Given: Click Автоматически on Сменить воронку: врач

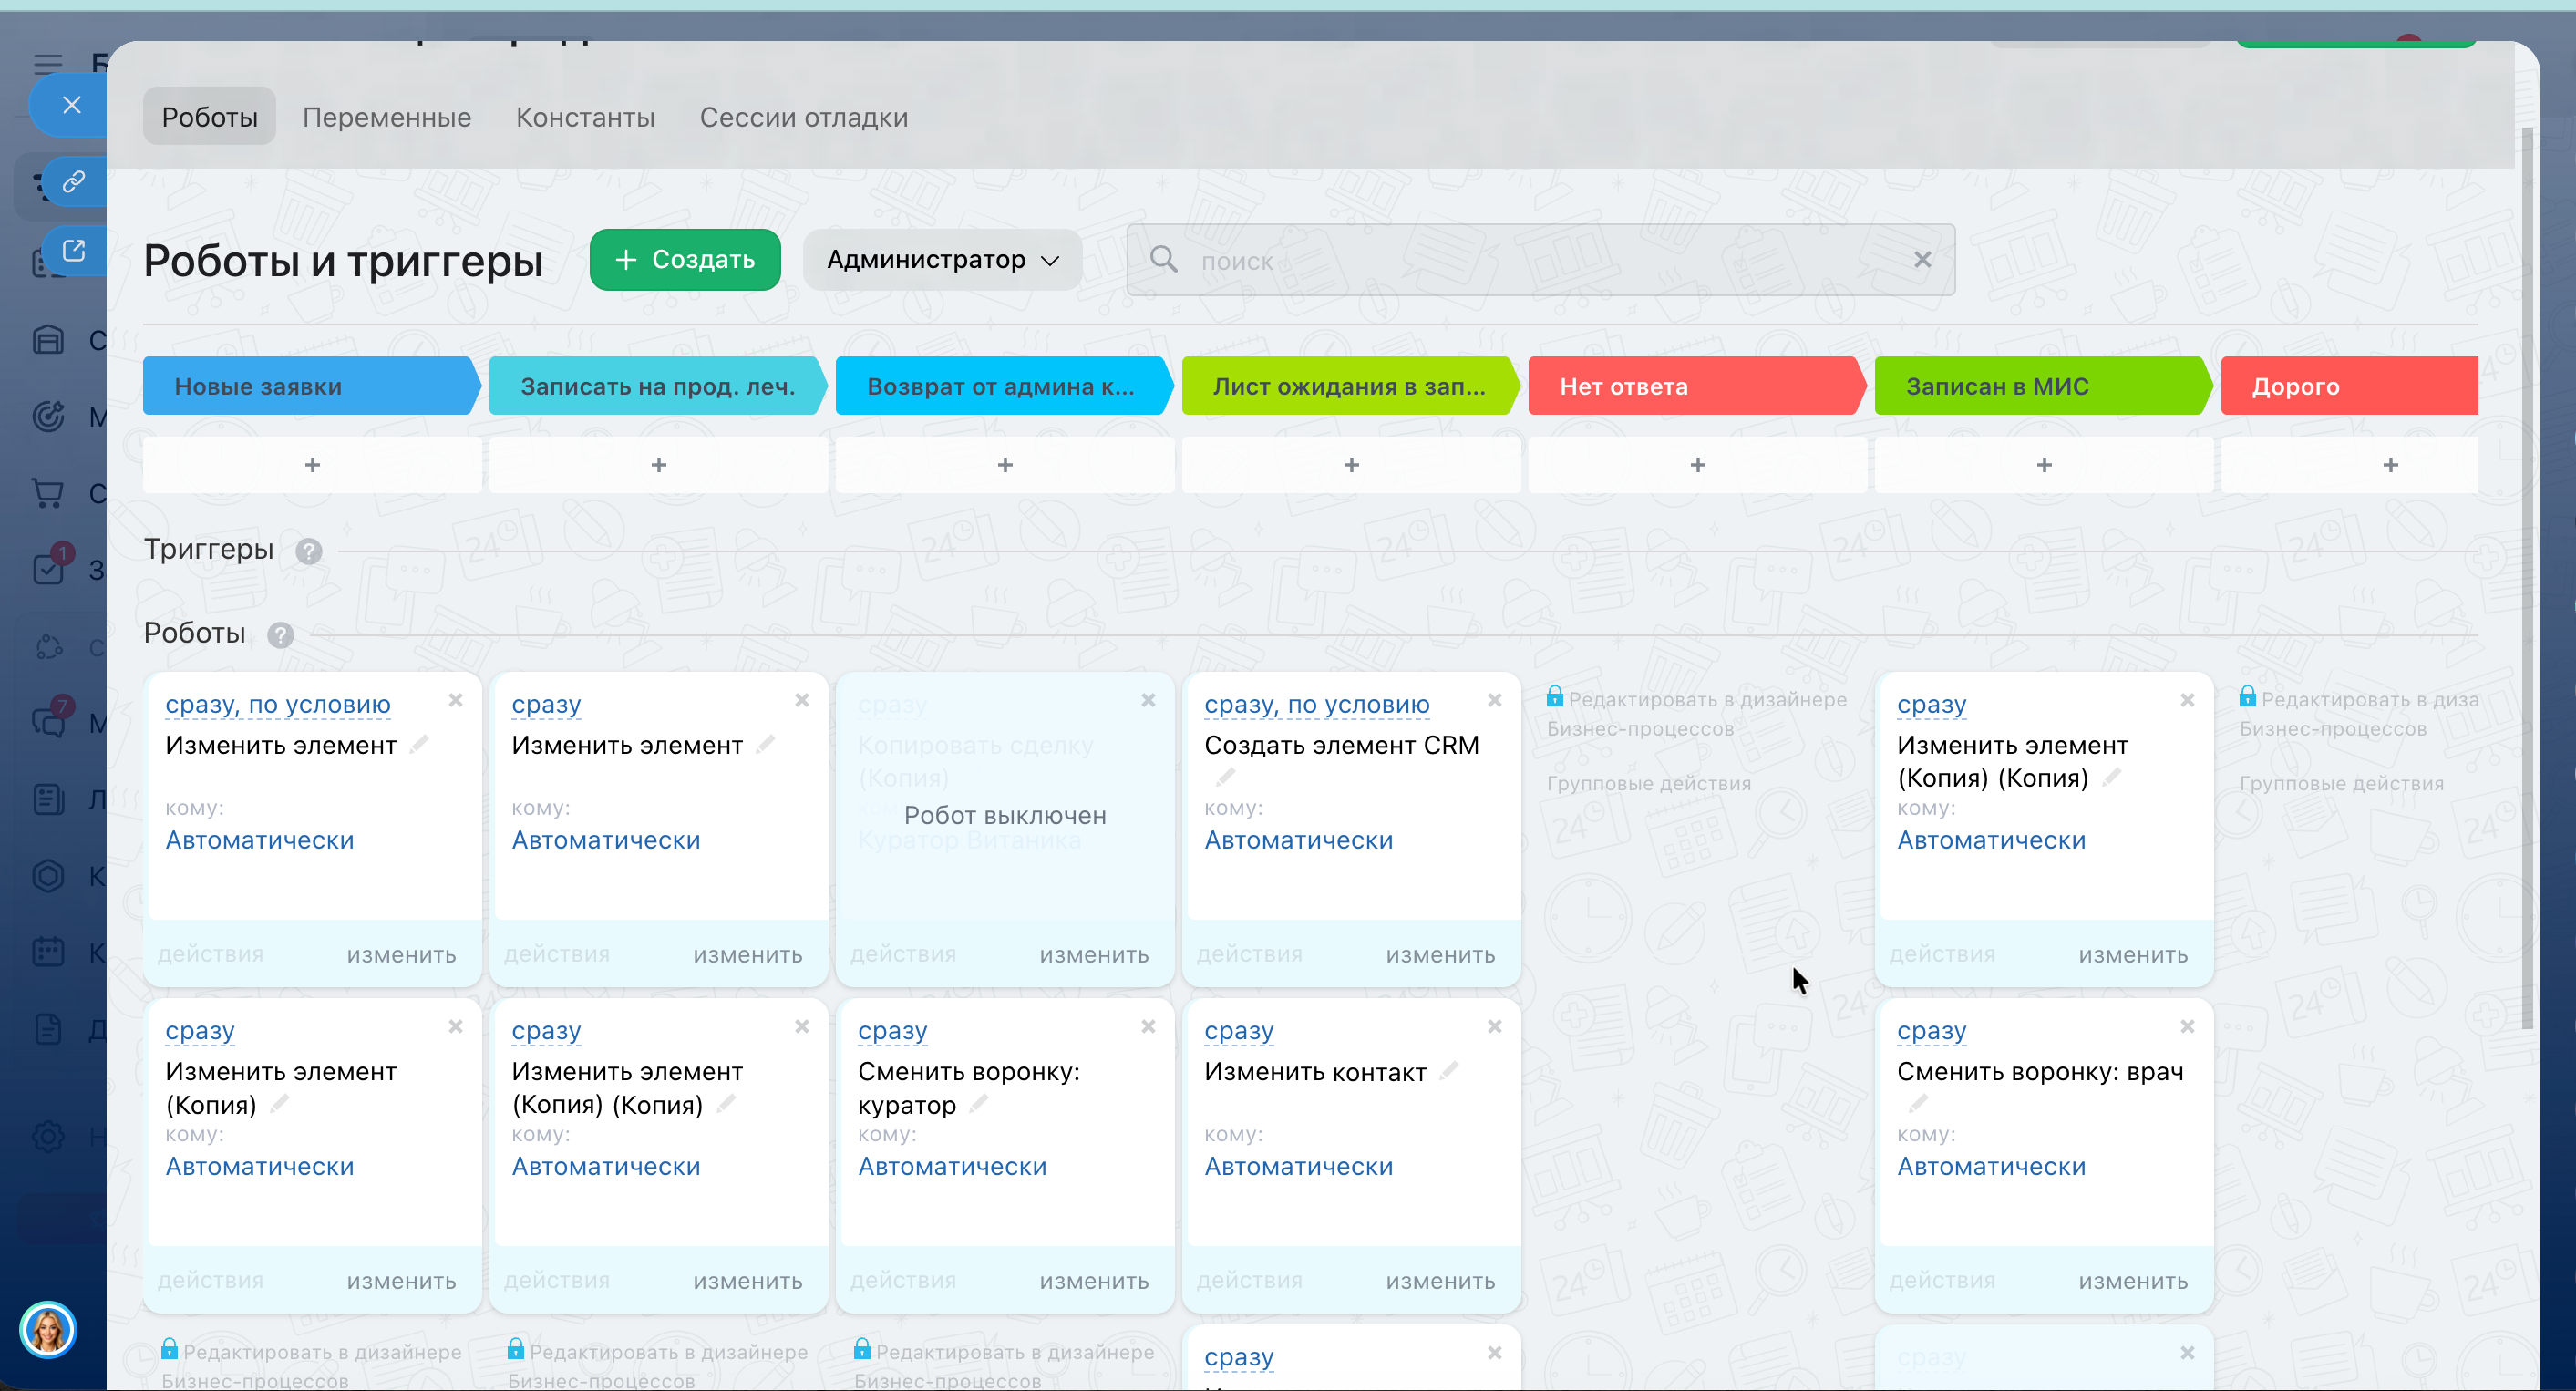Looking at the screenshot, I should coord(1990,1166).
